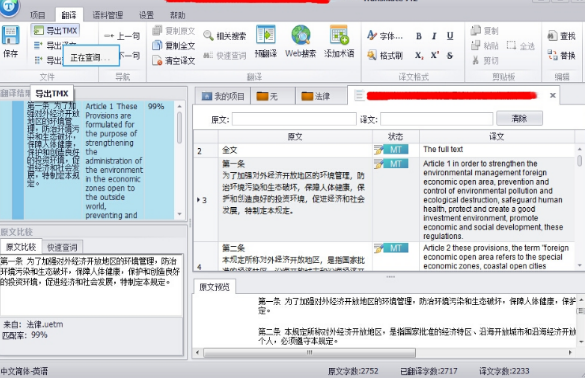
Task: Go to previous sentence (上一句)
Action: tap(122, 36)
